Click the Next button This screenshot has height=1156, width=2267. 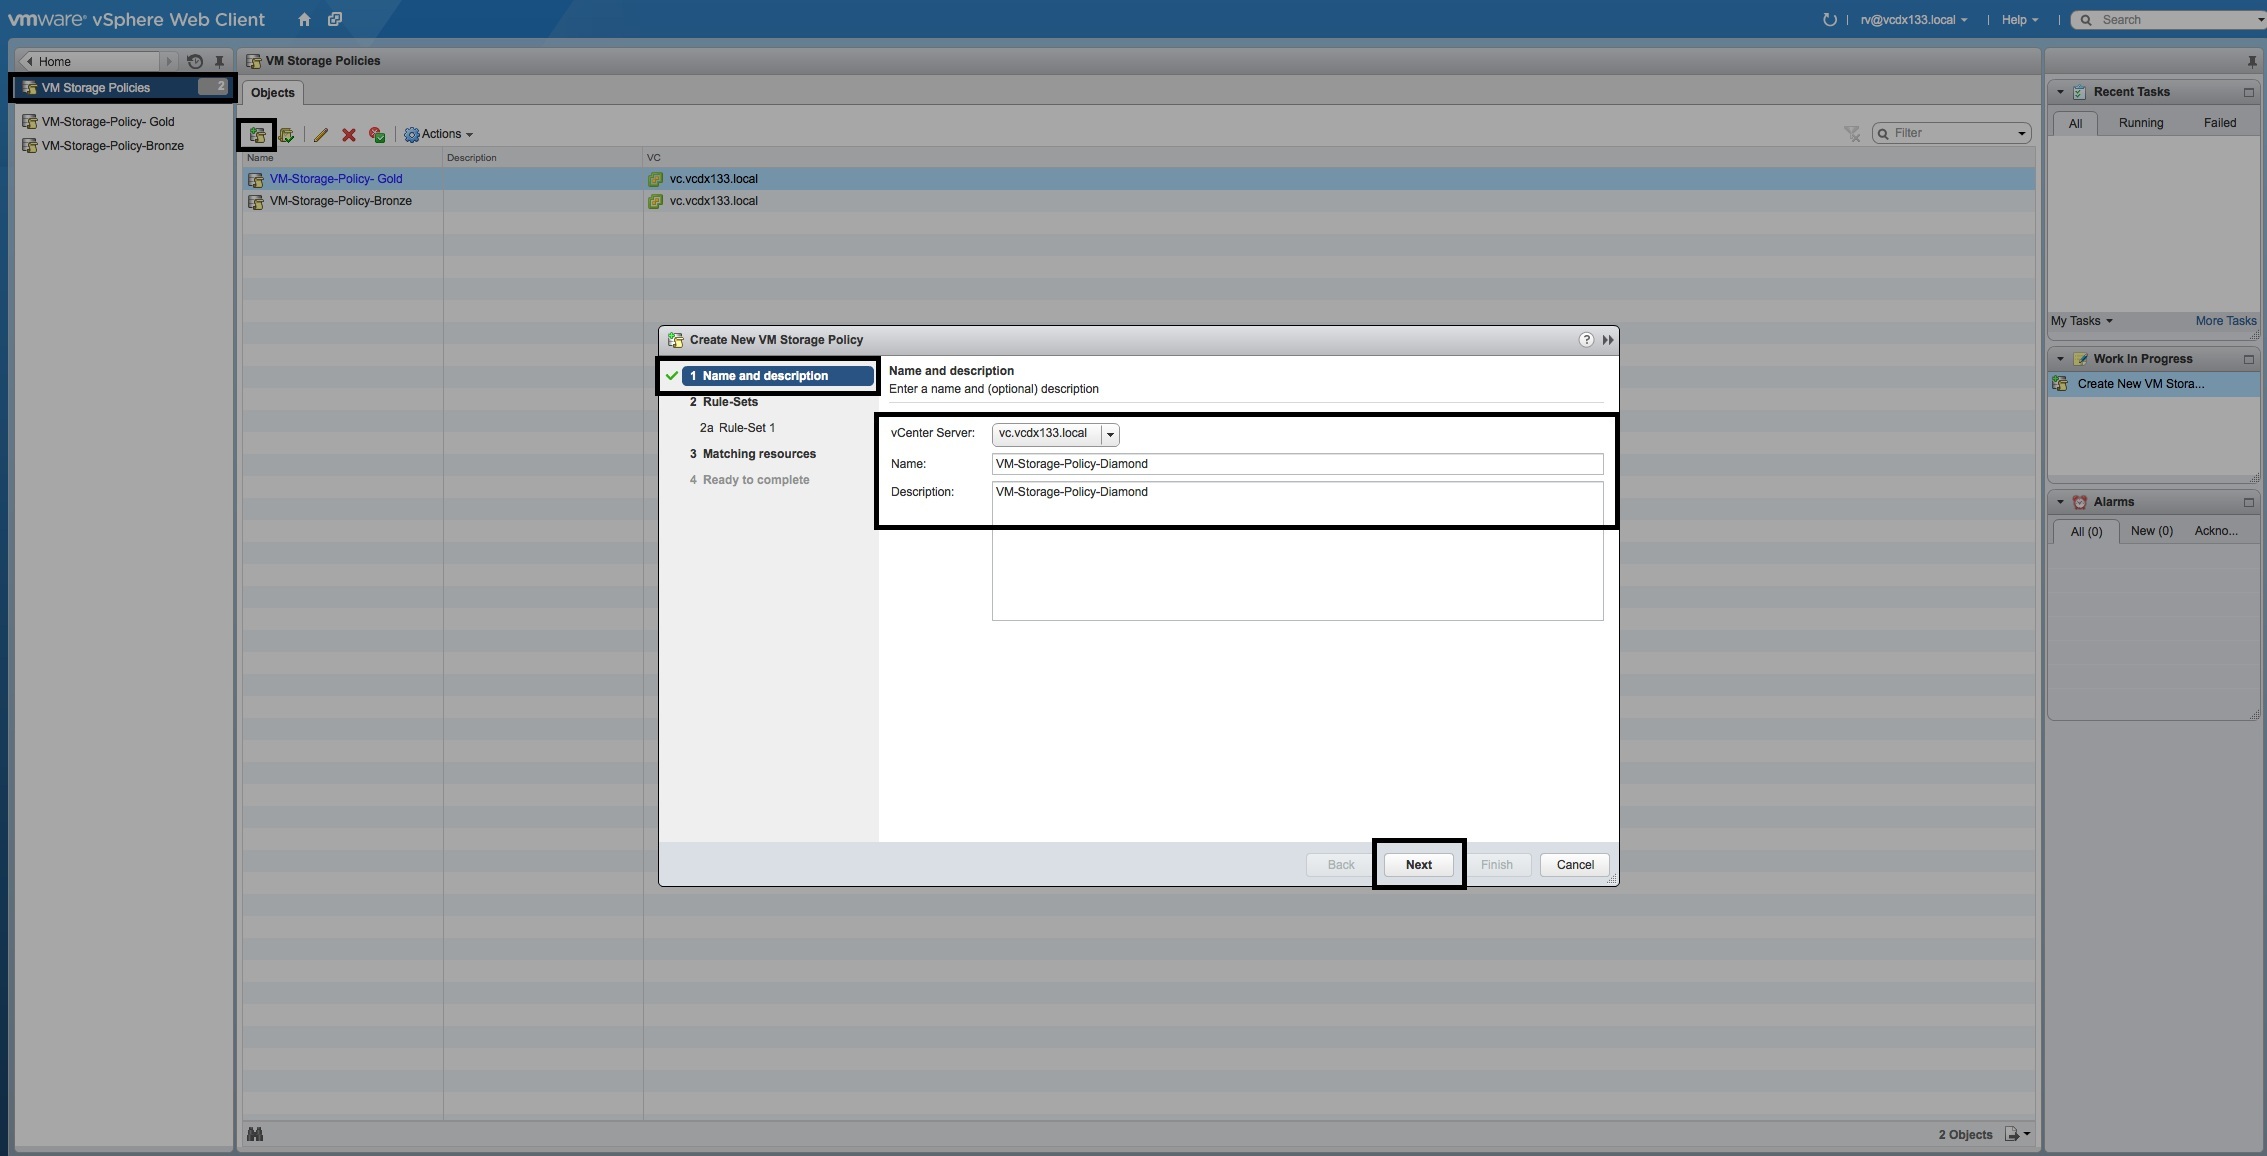coord(1418,865)
